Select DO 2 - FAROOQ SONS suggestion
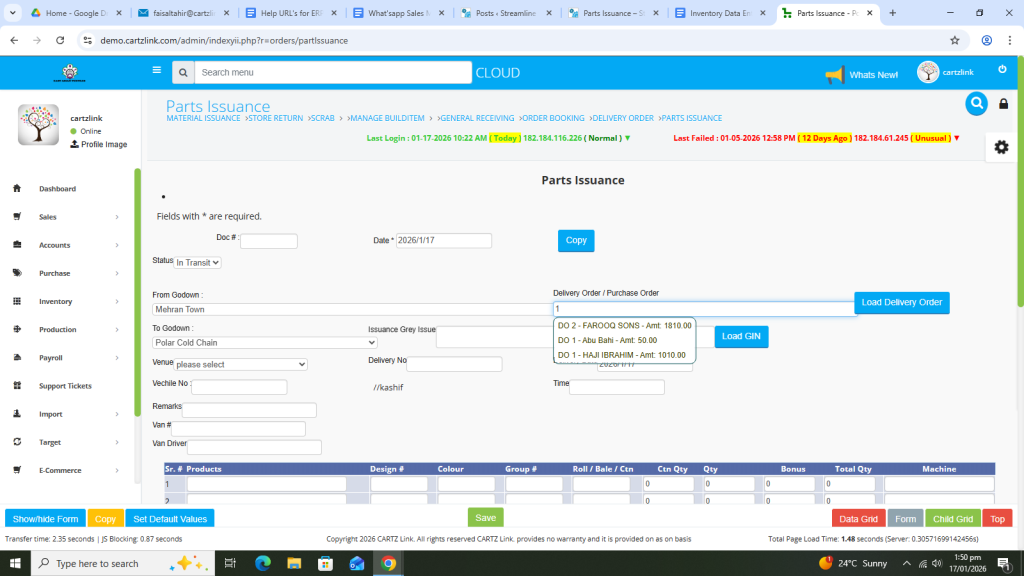This screenshot has height=576, width=1024. coord(623,325)
